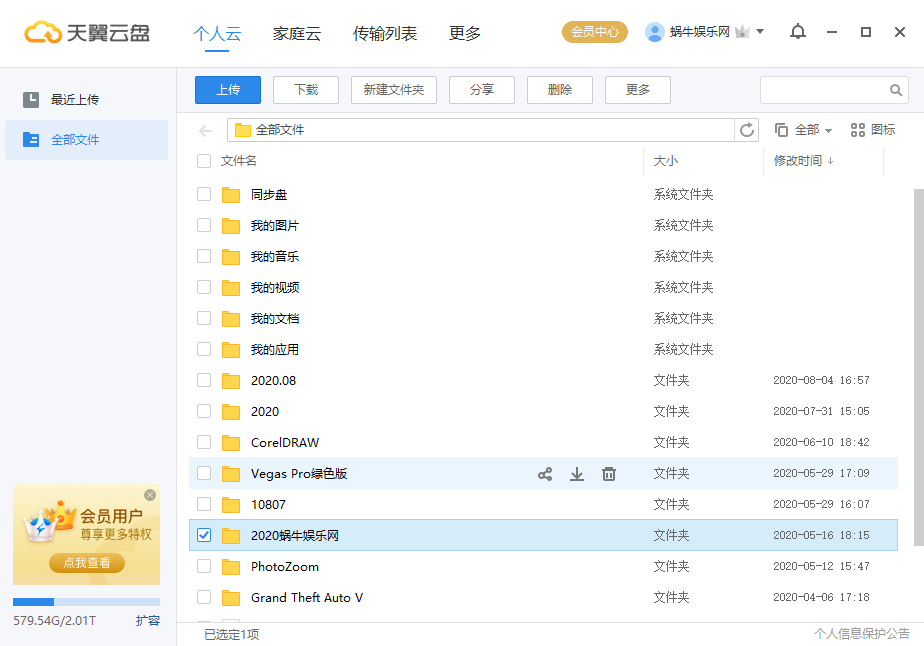Uncheck the 2020蜗牛娱乐网 folder checkbox
The height and width of the screenshot is (646, 924).
(x=204, y=535)
